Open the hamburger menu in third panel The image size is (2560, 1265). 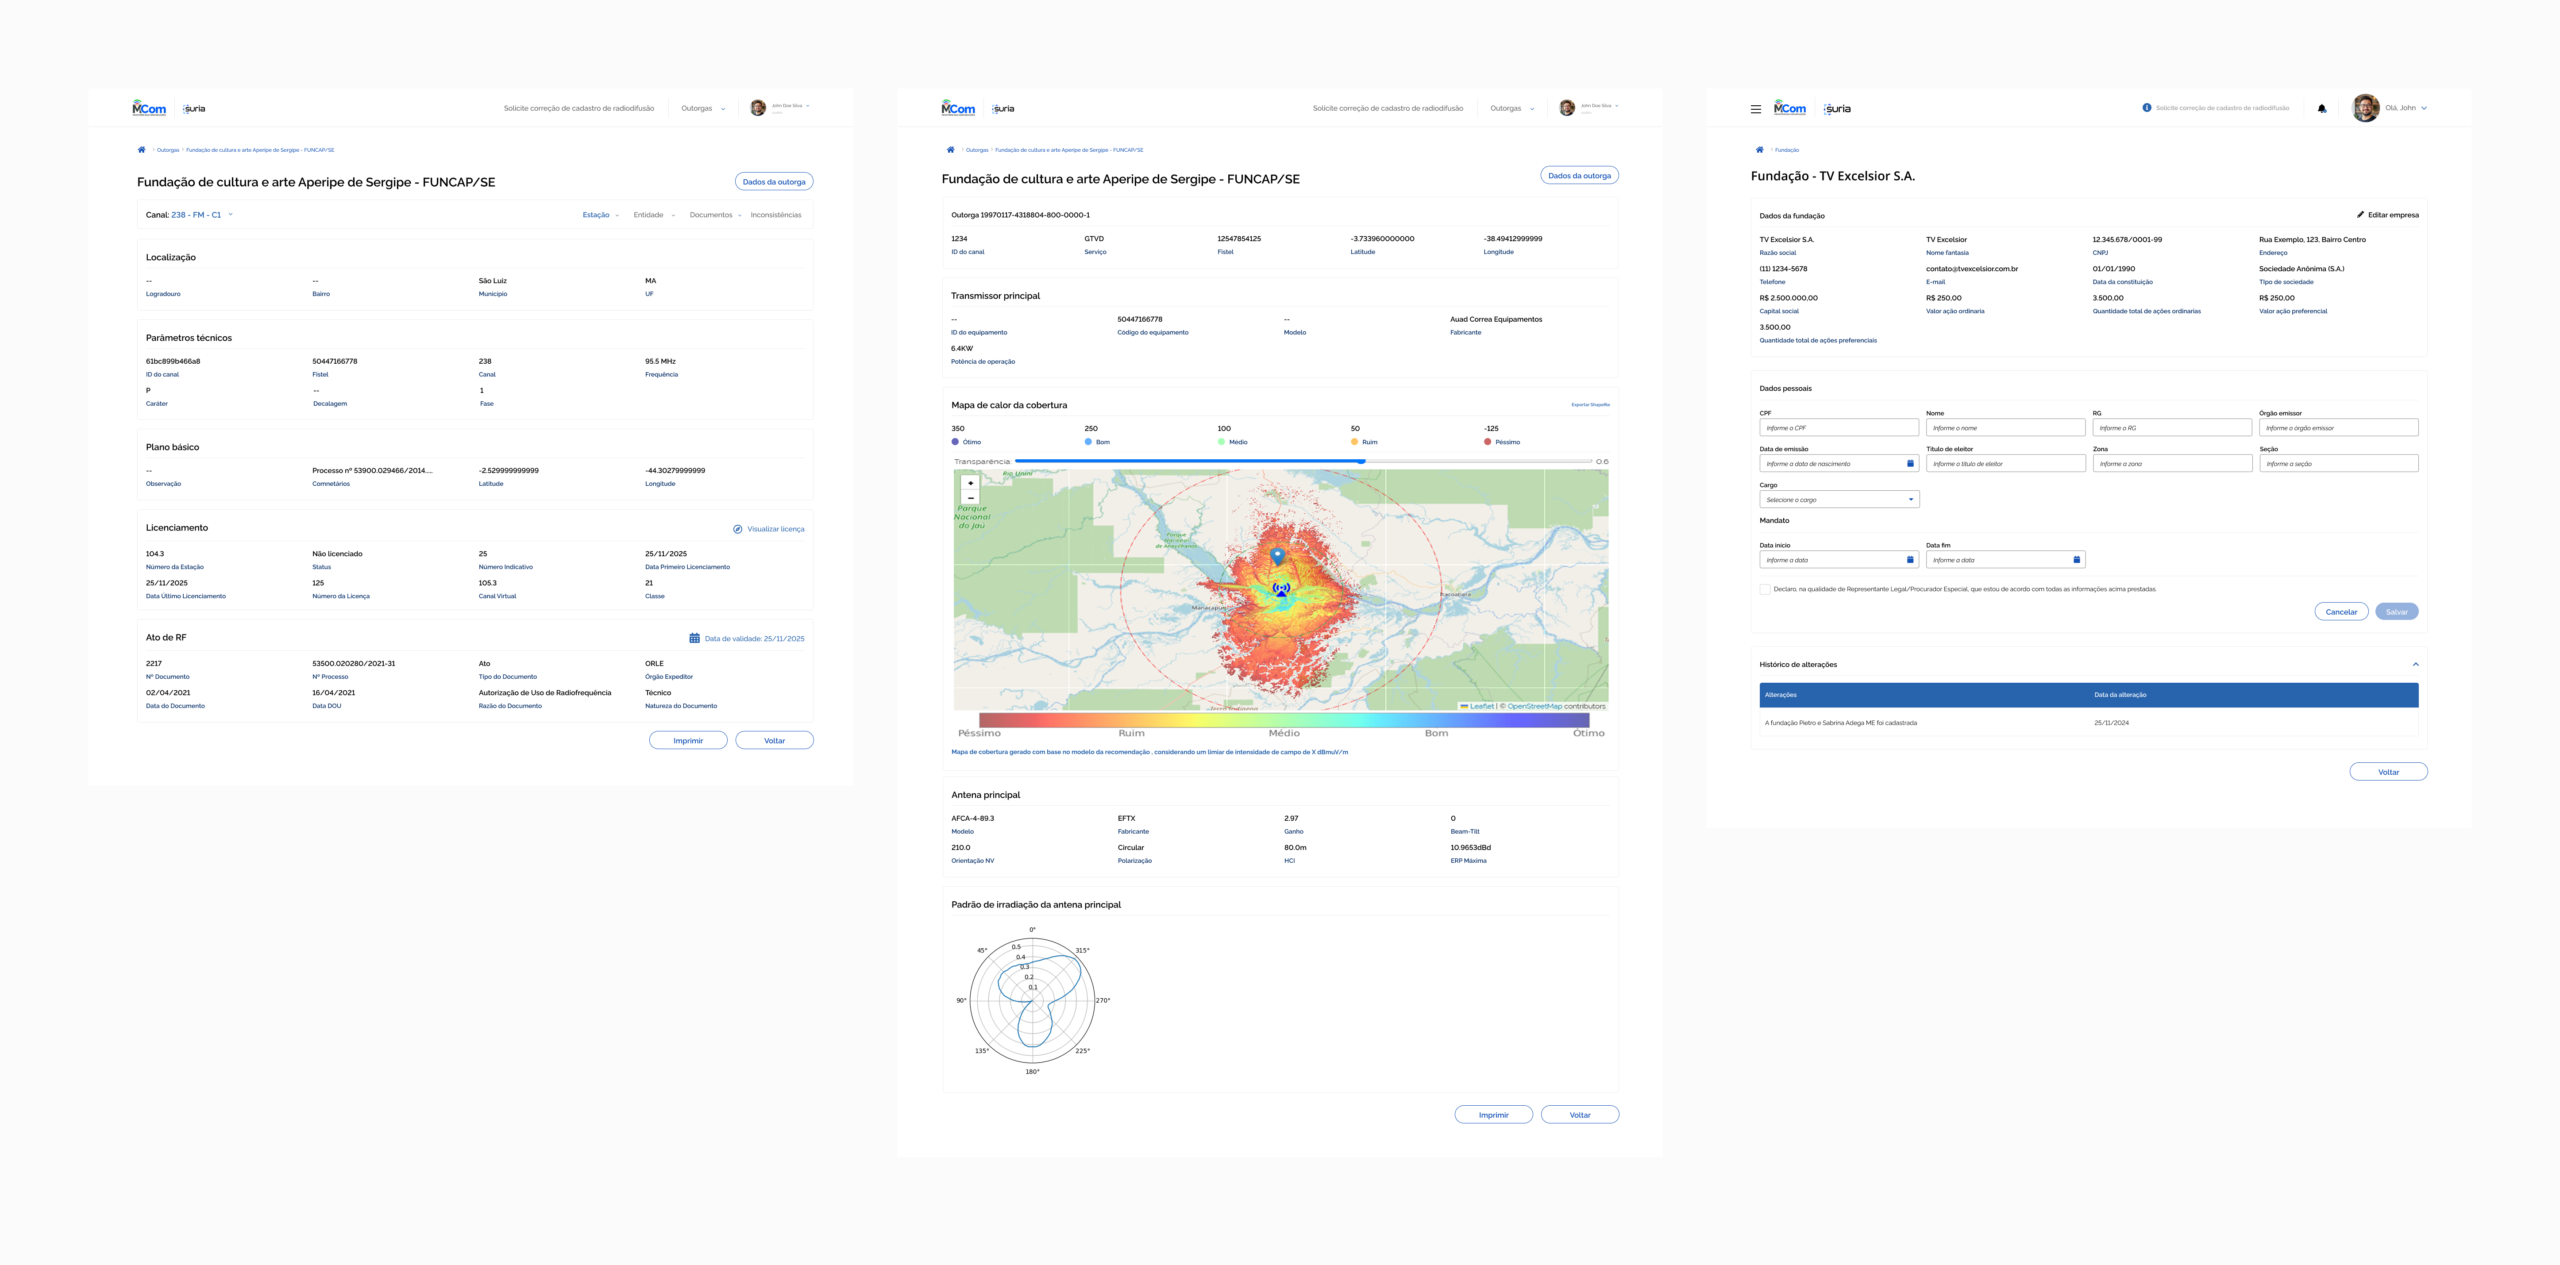click(x=1755, y=109)
